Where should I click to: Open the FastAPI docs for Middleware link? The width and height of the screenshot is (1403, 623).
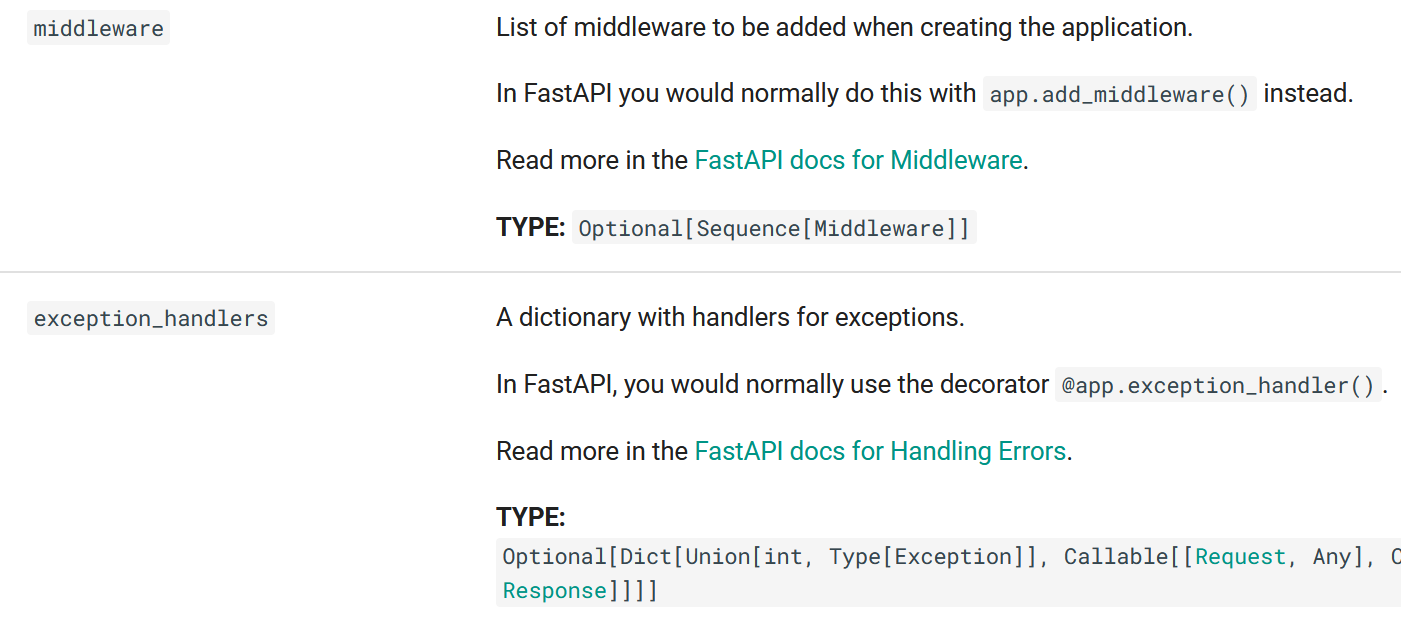tap(858, 160)
